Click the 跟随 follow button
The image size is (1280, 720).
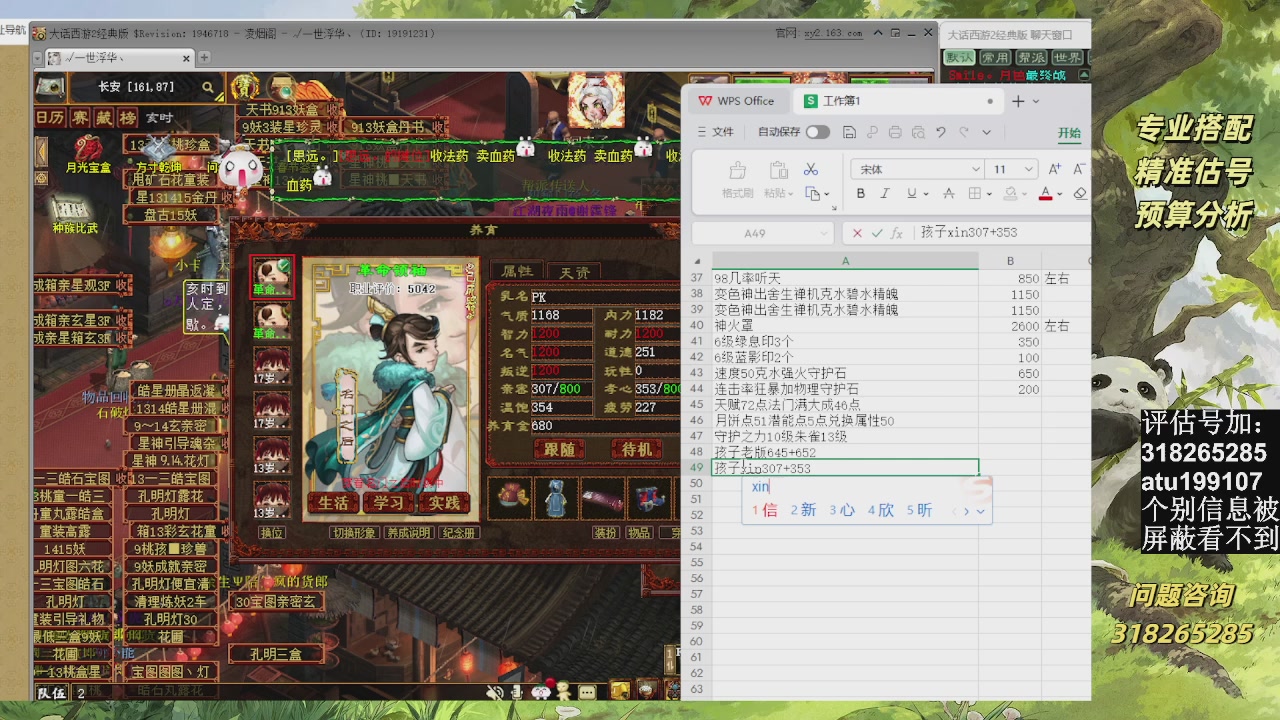click(560, 450)
